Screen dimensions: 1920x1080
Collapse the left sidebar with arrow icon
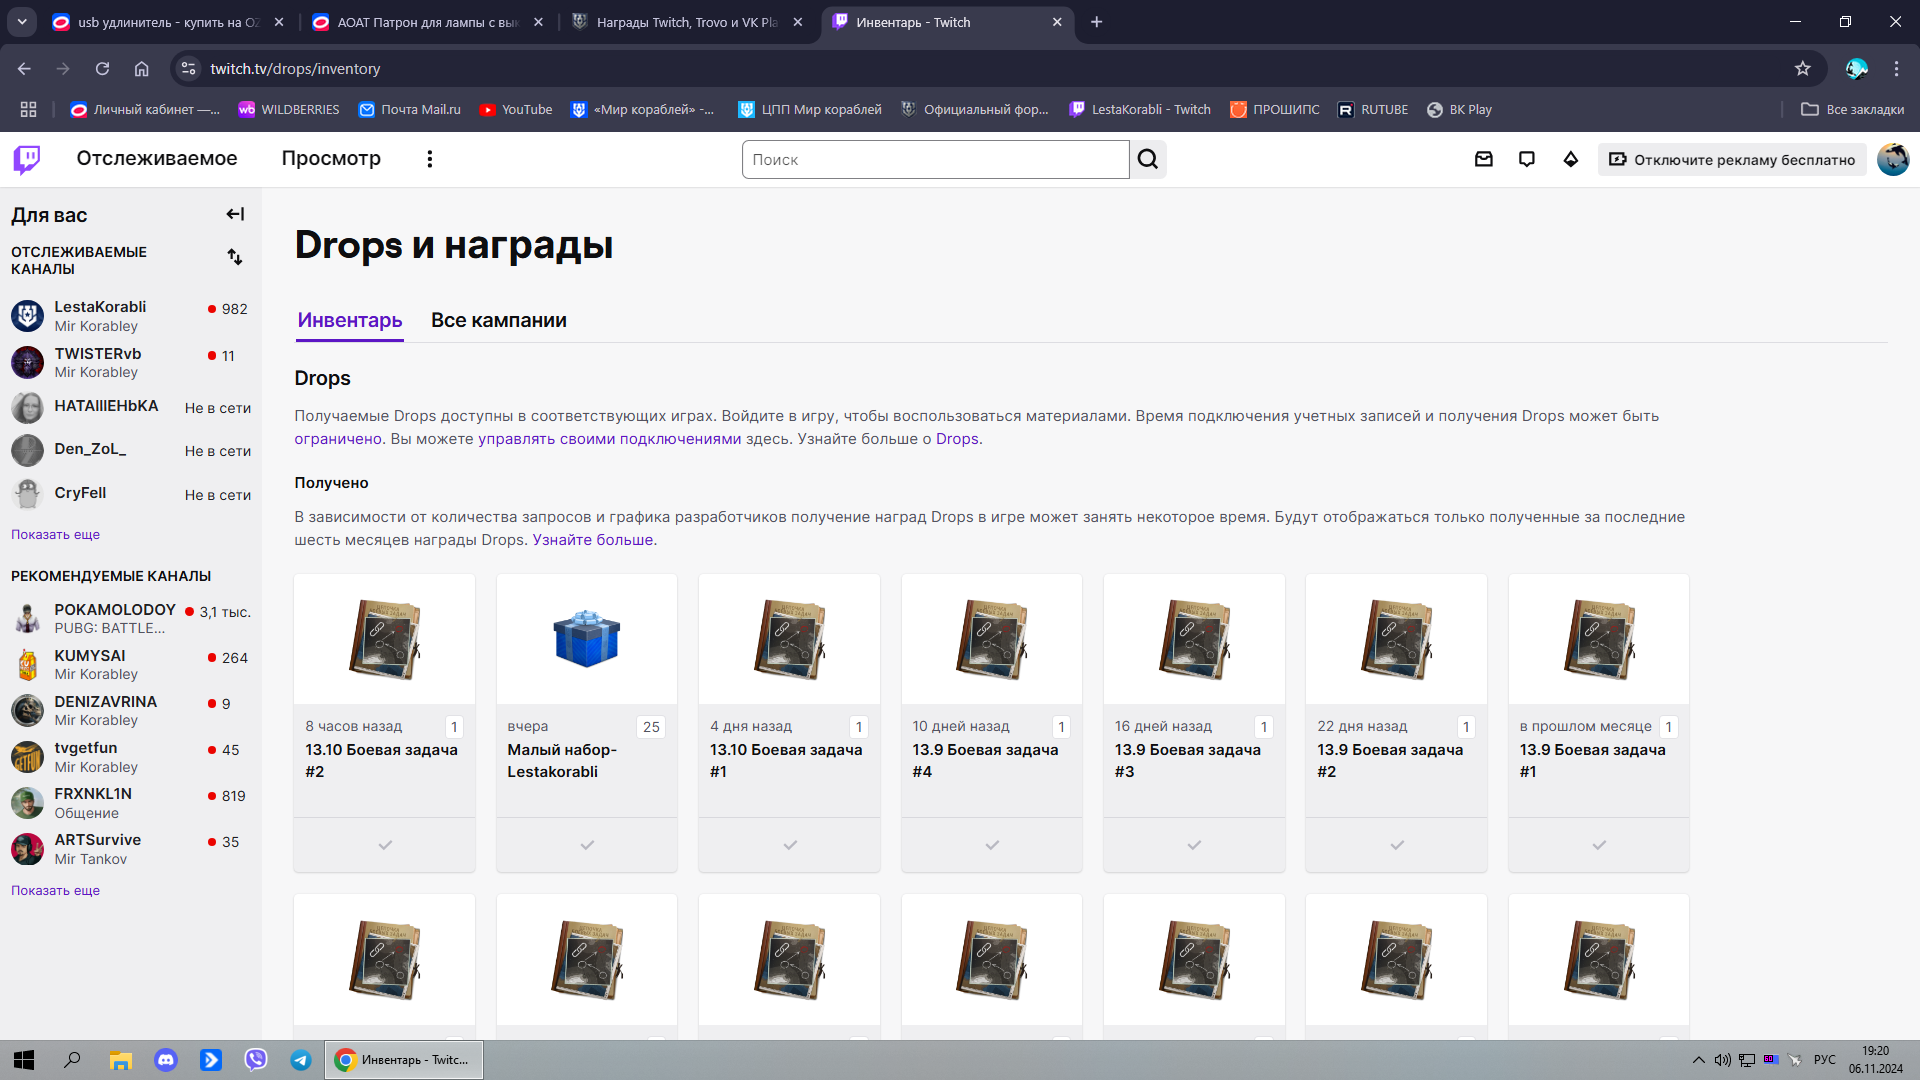pos(235,214)
